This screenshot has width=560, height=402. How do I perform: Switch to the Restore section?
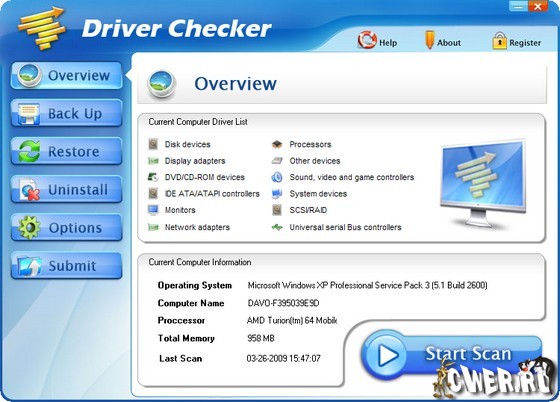tap(66, 151)
